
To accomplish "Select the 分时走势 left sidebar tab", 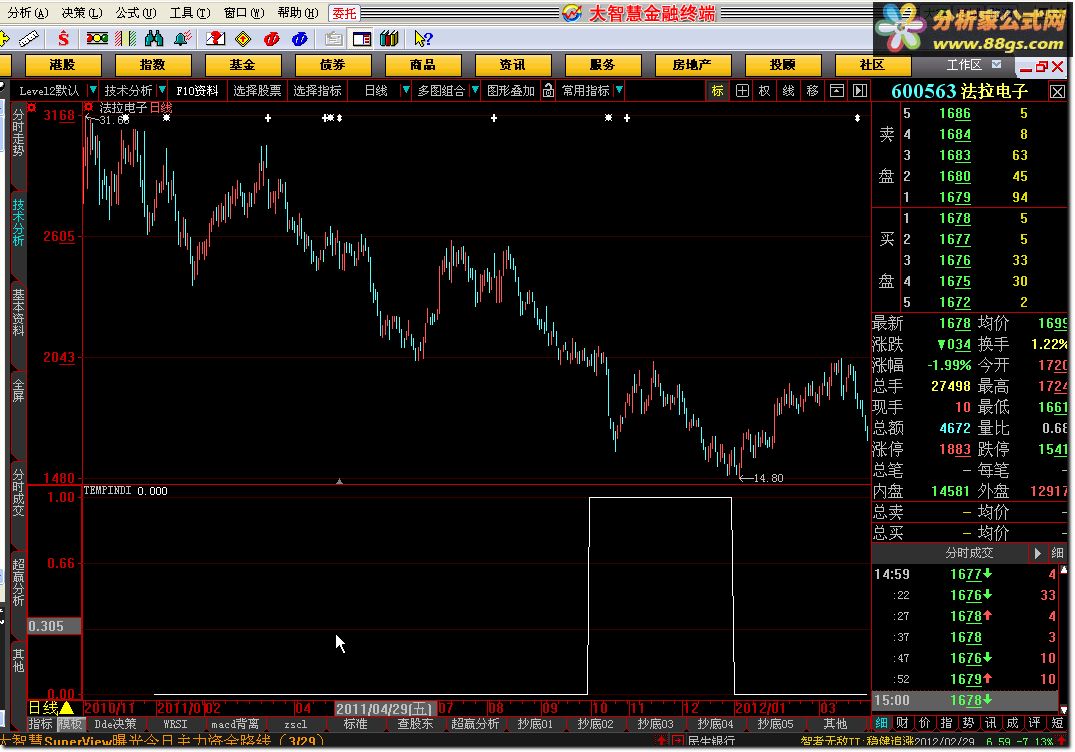I will (x=18, y=132).
